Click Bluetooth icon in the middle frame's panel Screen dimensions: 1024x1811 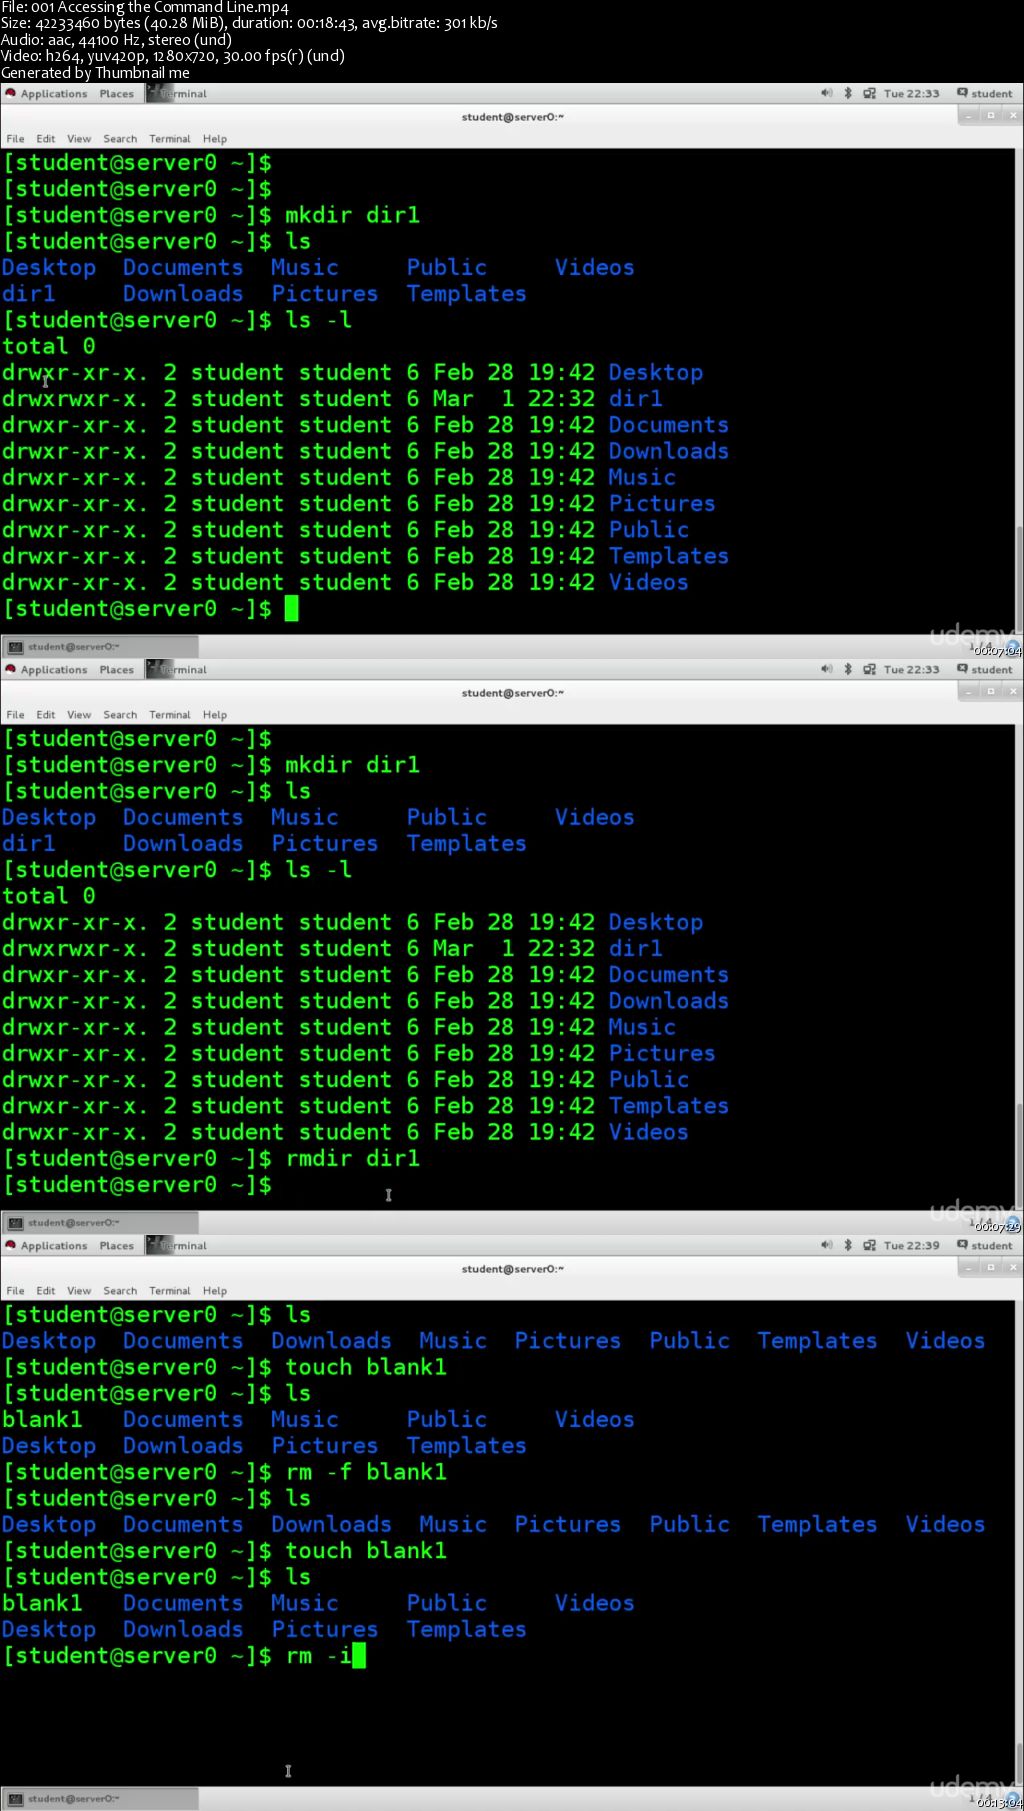tap(848, 669)
